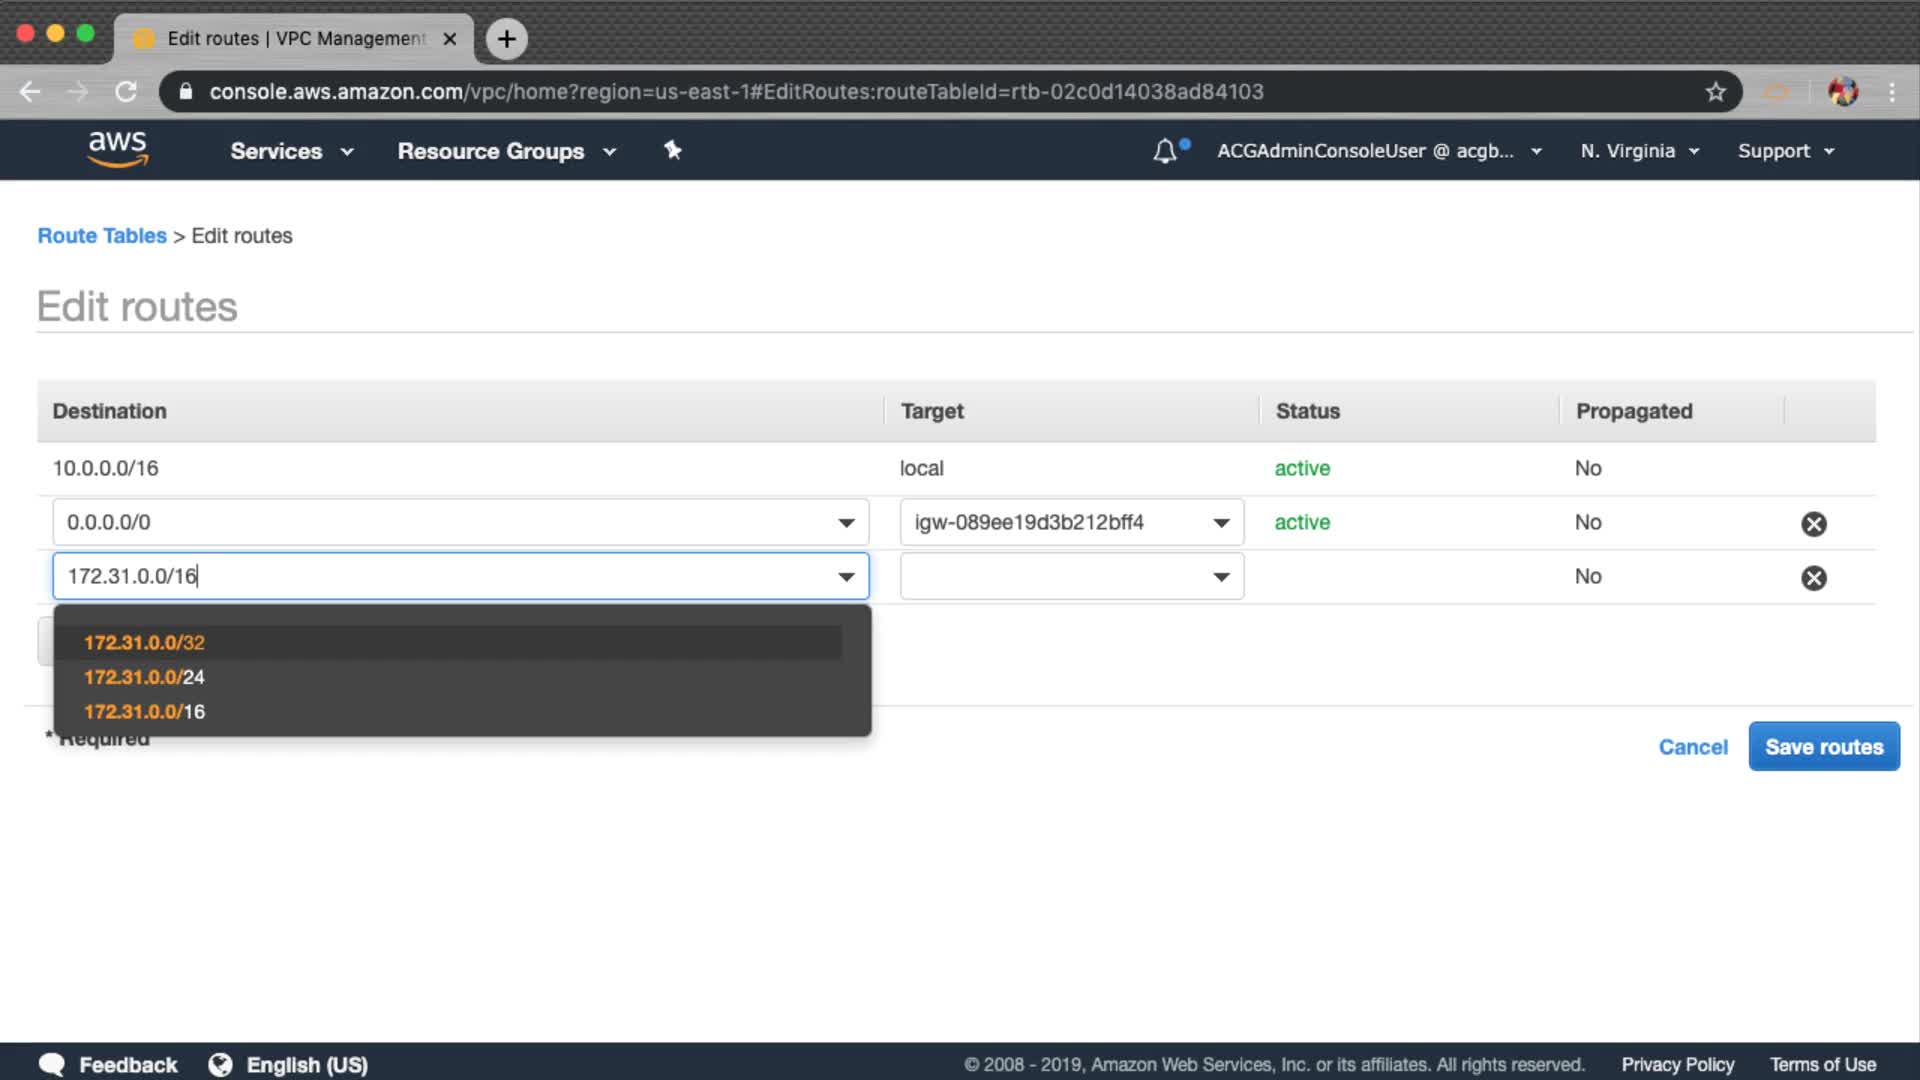This screenshot has height=1080, width=1920.
Task: Open the Services menu
Action: [291, 151]
